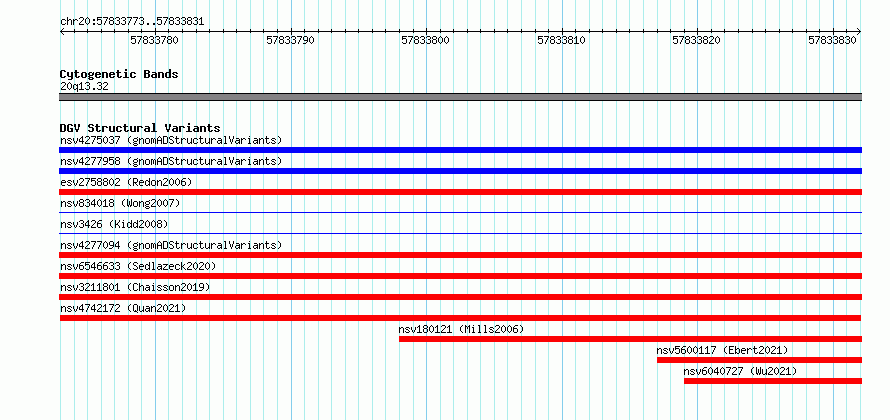This screenshot has width=890, height=420.
Task: Open nsv4277094 gnomAD variant label
Action: pyautogui.click(x=171, y=245)
